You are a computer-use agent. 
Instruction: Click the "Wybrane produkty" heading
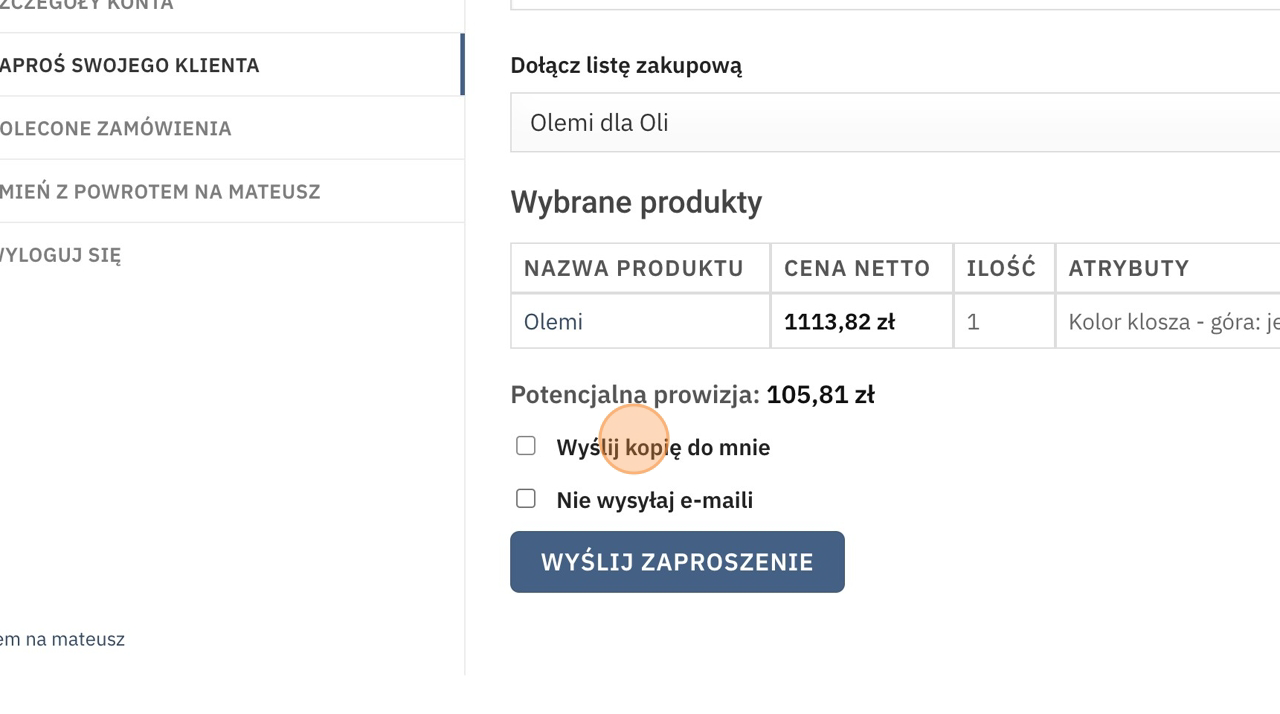pyautogui.click(x=636, y=202)
